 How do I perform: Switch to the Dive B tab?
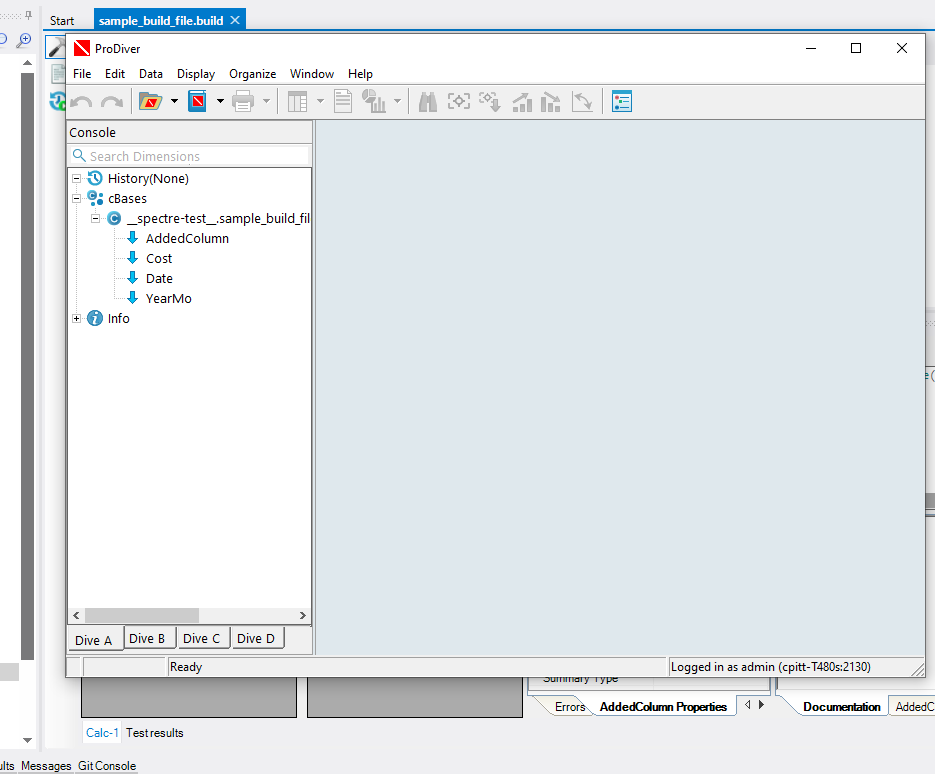pyautogui.click(x=148, y=638)
